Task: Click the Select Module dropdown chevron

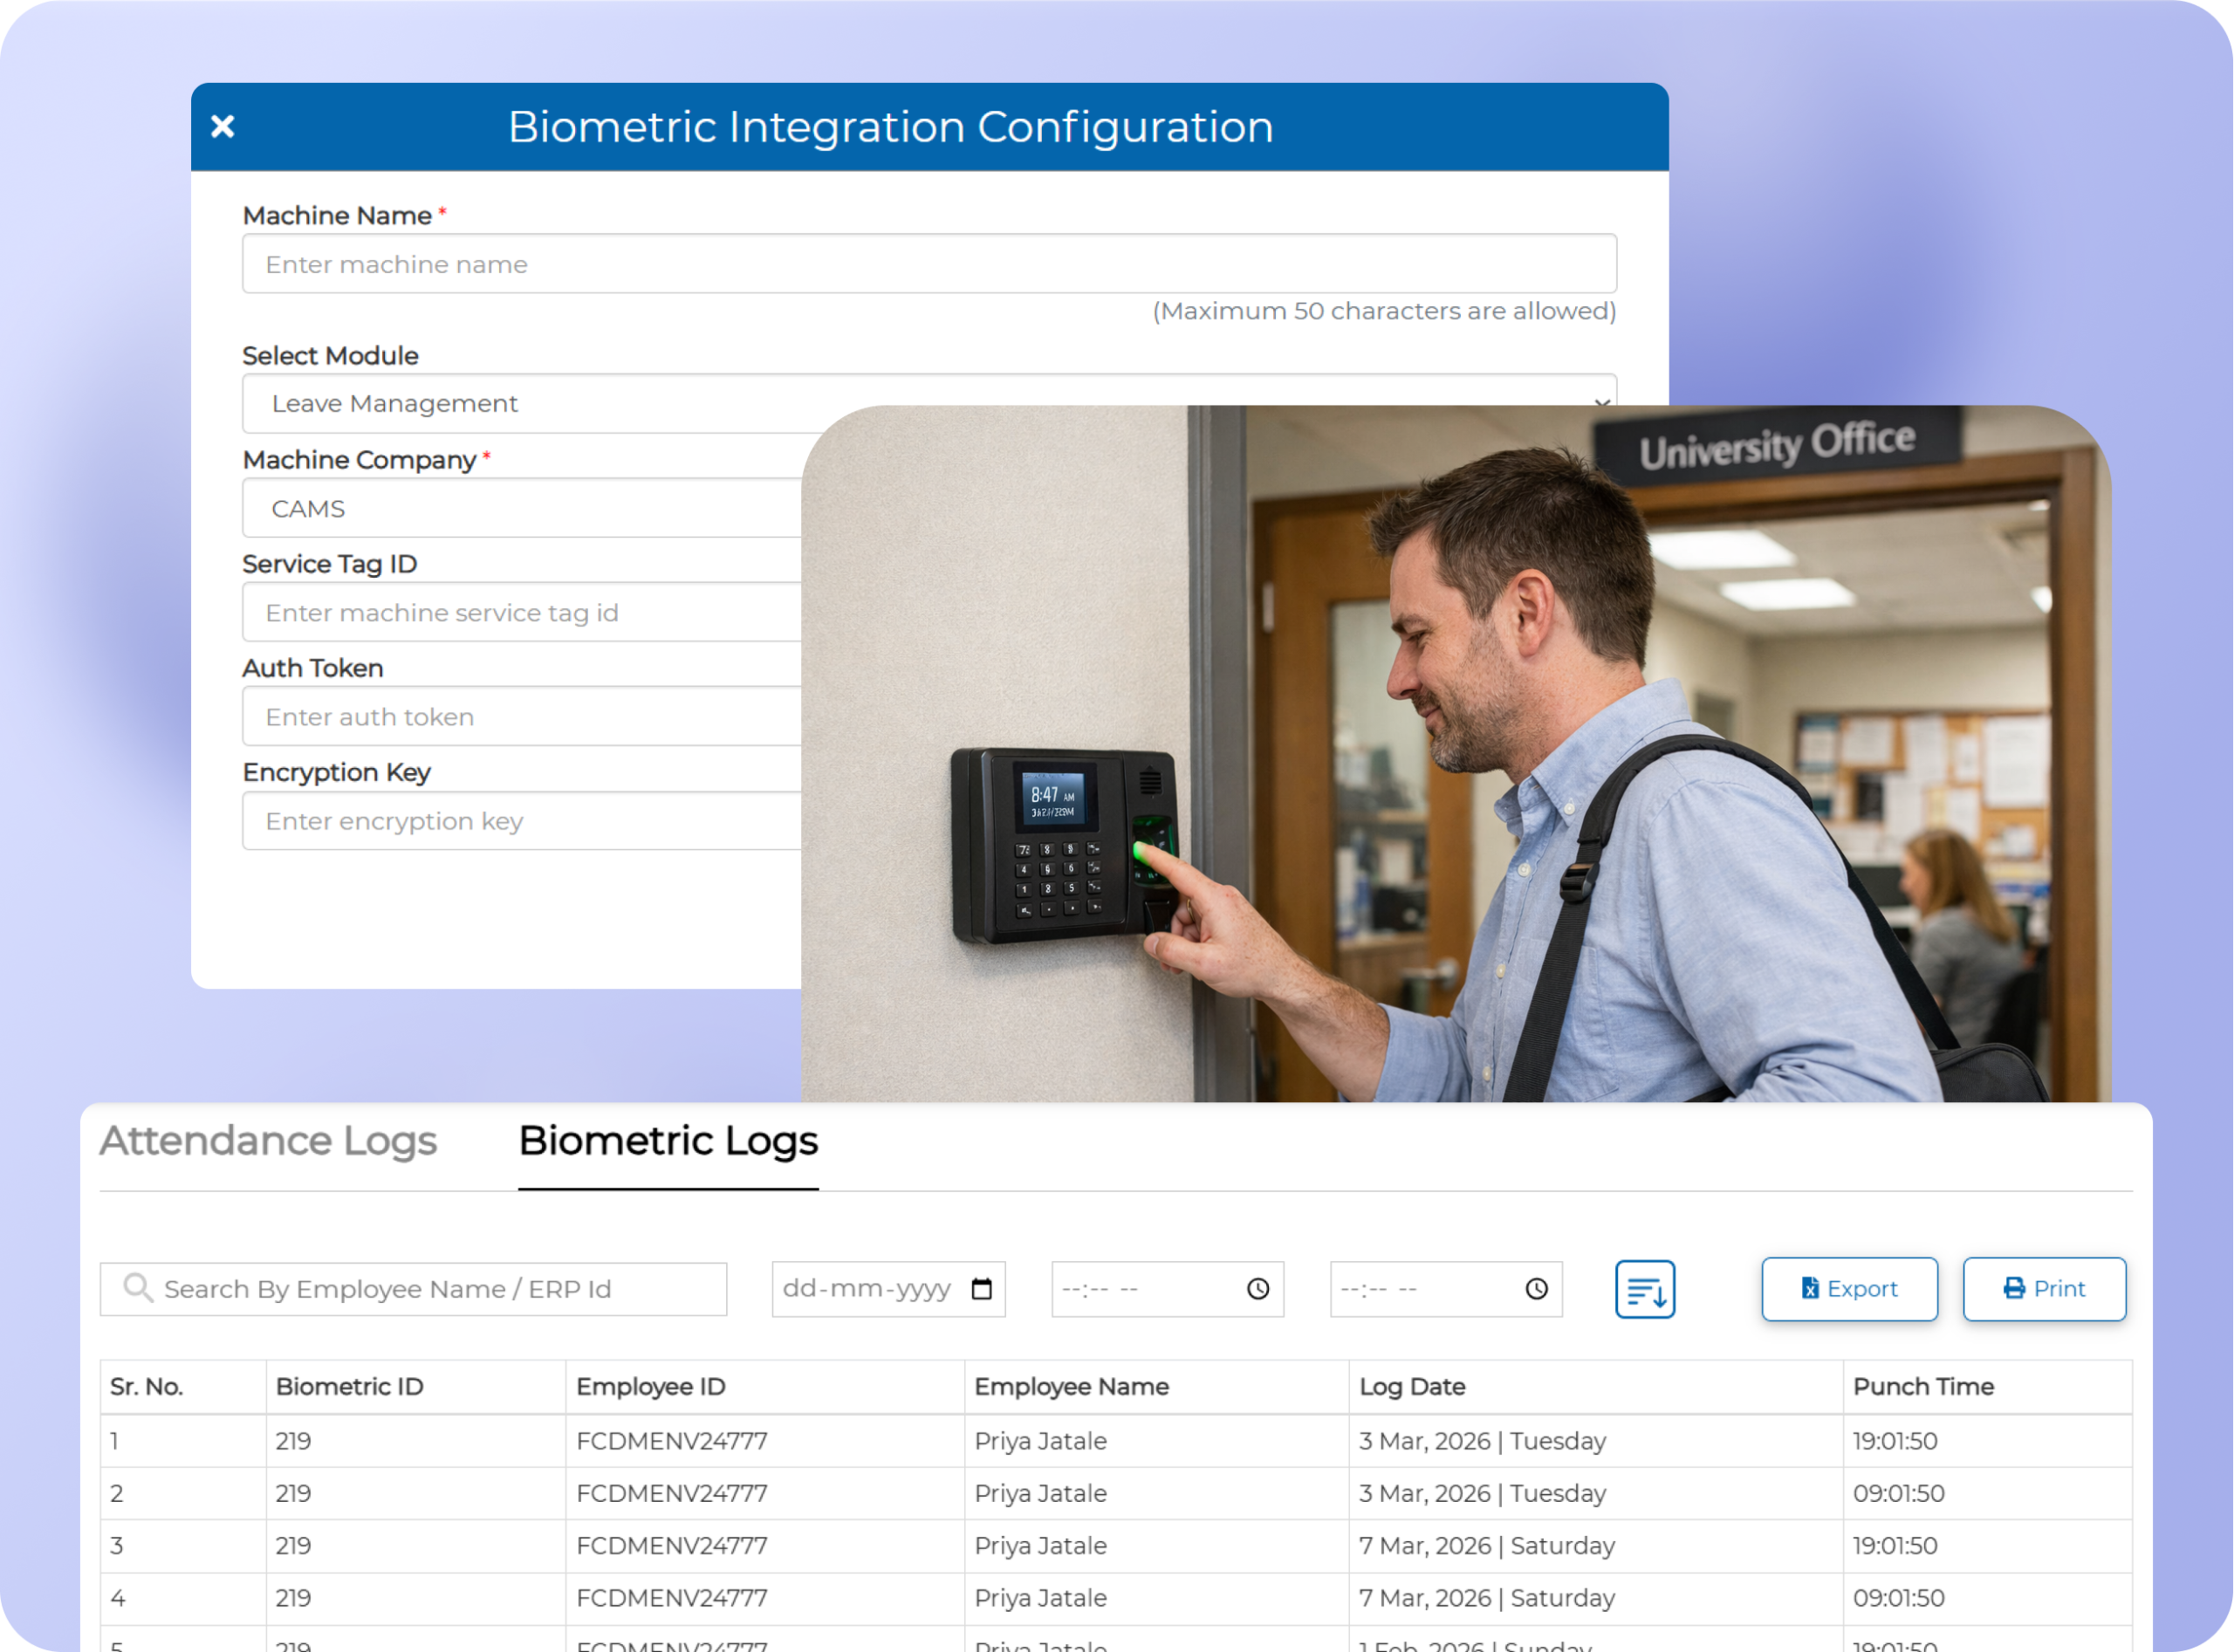Action: (1601, 401)
